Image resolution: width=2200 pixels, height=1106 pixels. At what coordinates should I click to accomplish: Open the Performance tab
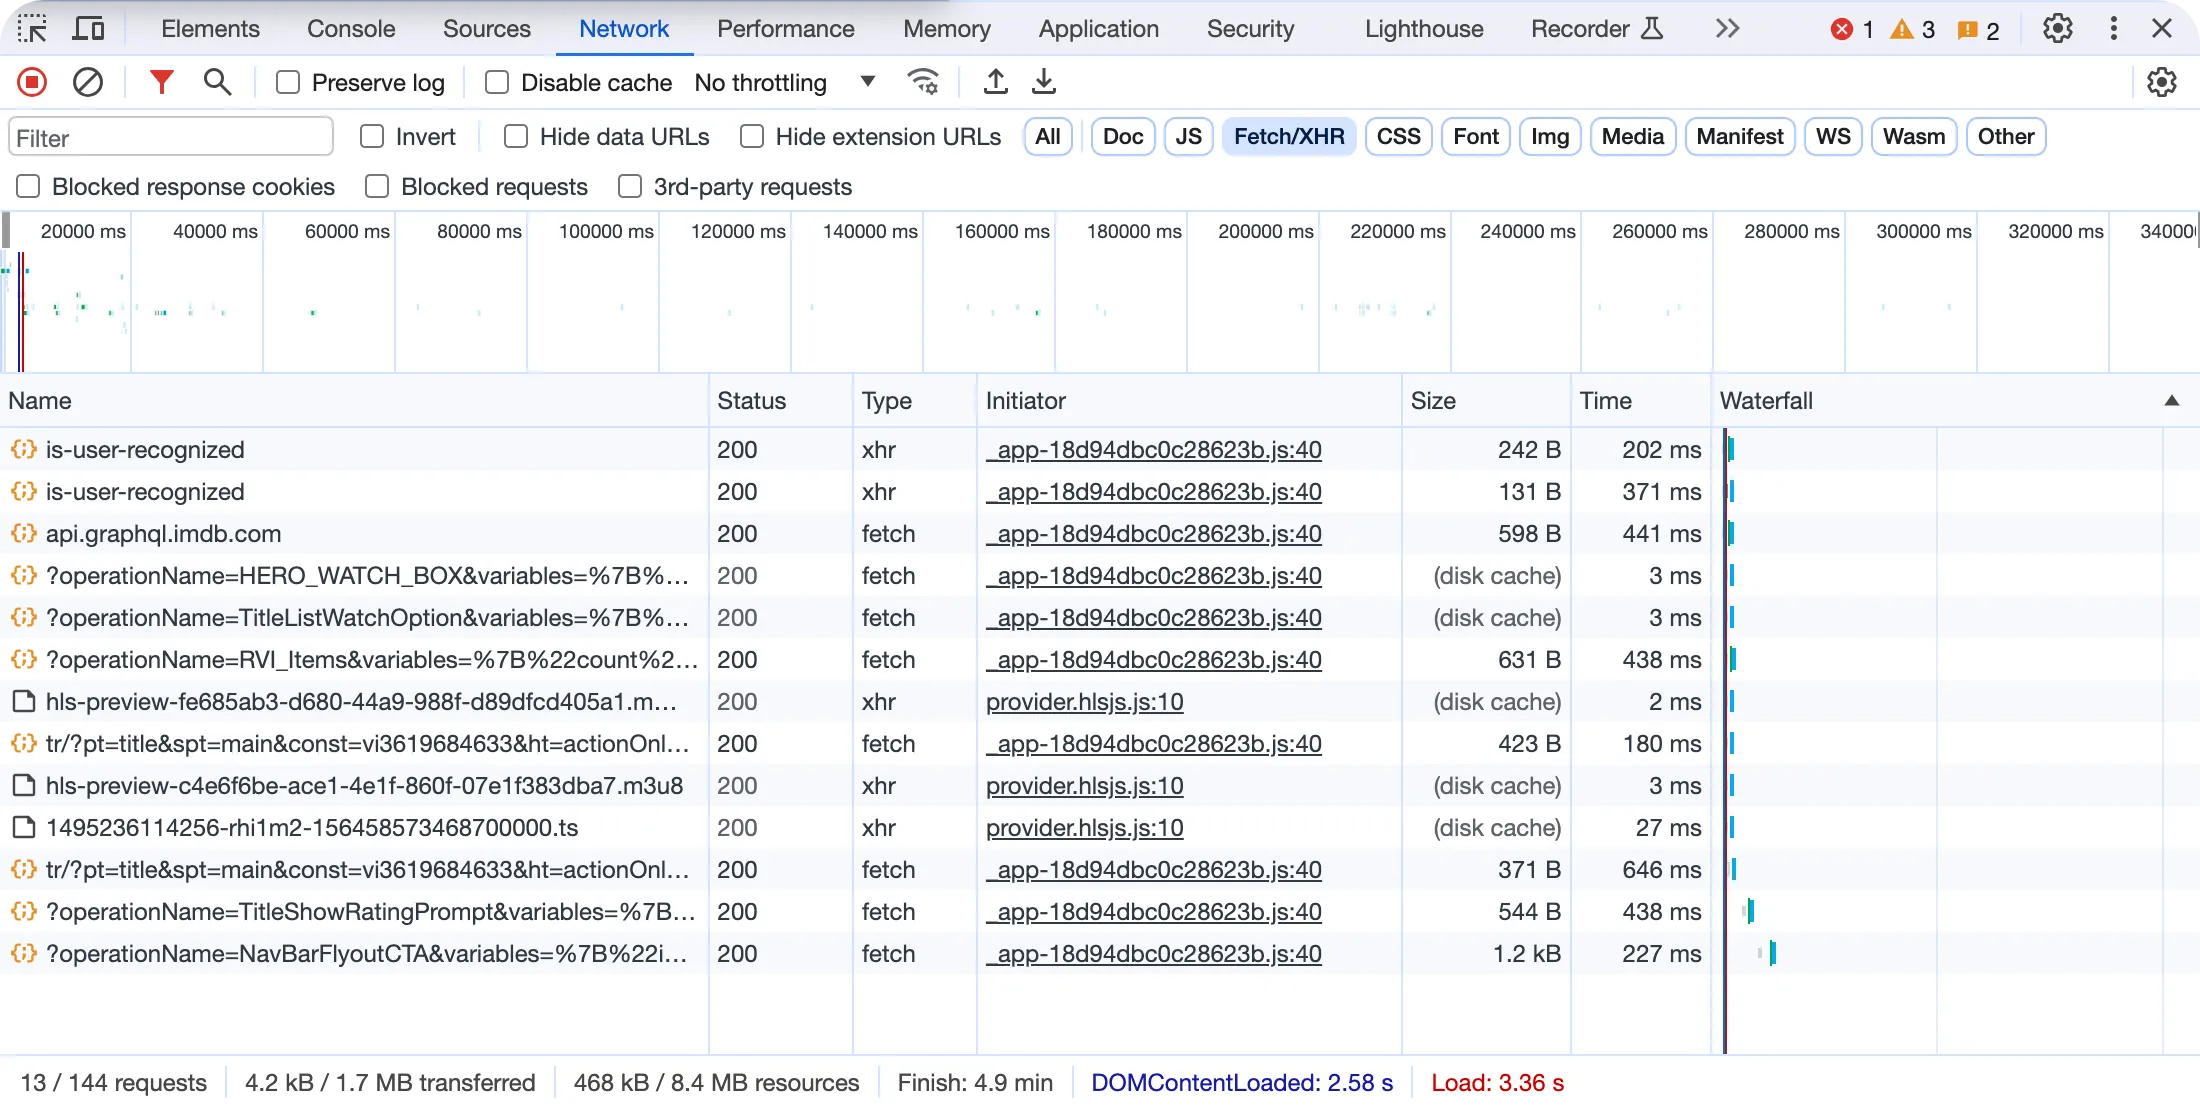pyautogui.click(x=785, y=29)
